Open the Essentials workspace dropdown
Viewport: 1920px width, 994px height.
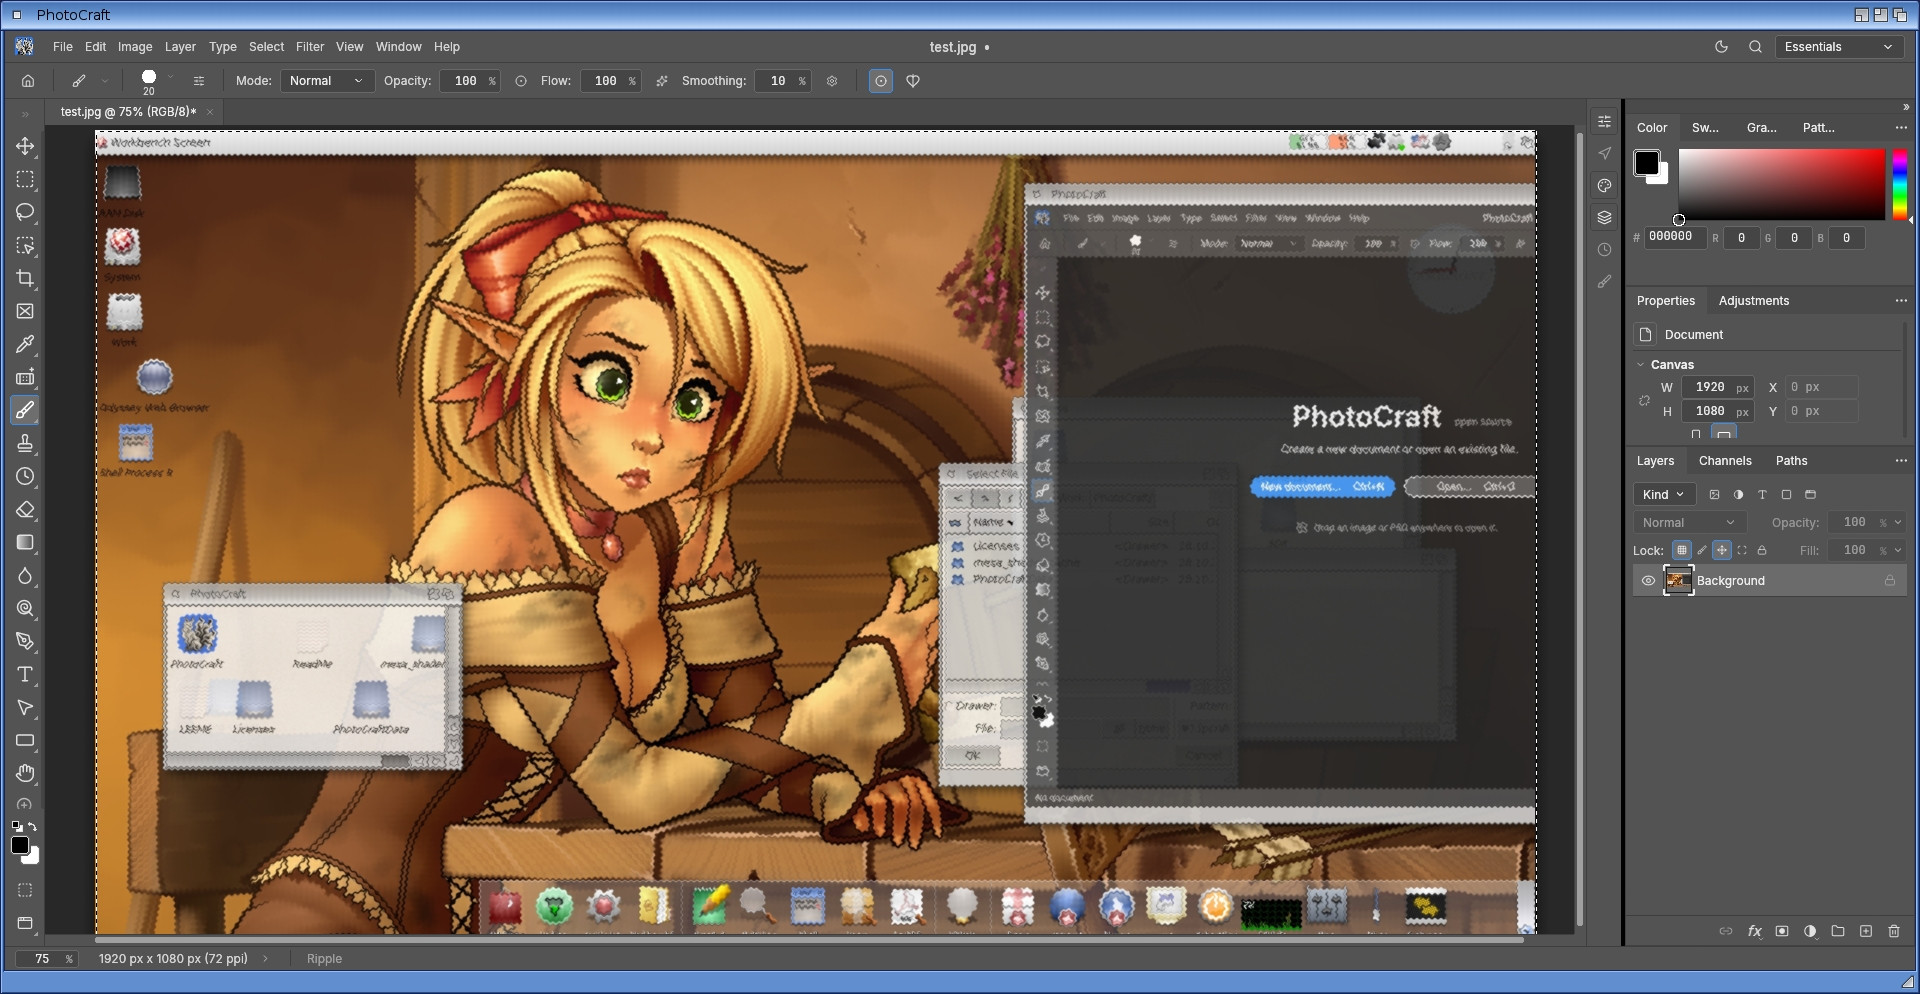[x=1840, y=47]
